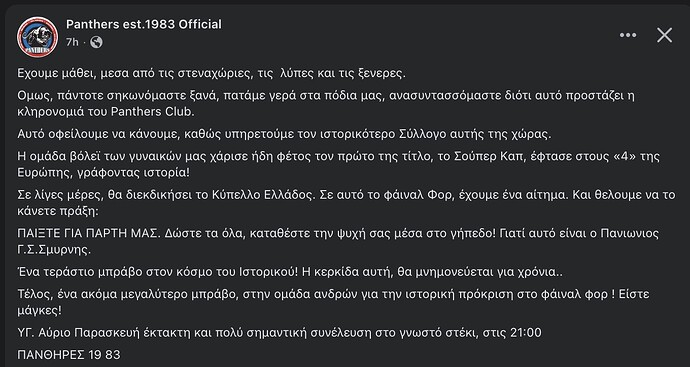Image resolution: width=690 pixels, height=367 pixels.
Task: Click the paragraph beginning Η ομάδα βόλεϊ
Action: tap(339, 164)
